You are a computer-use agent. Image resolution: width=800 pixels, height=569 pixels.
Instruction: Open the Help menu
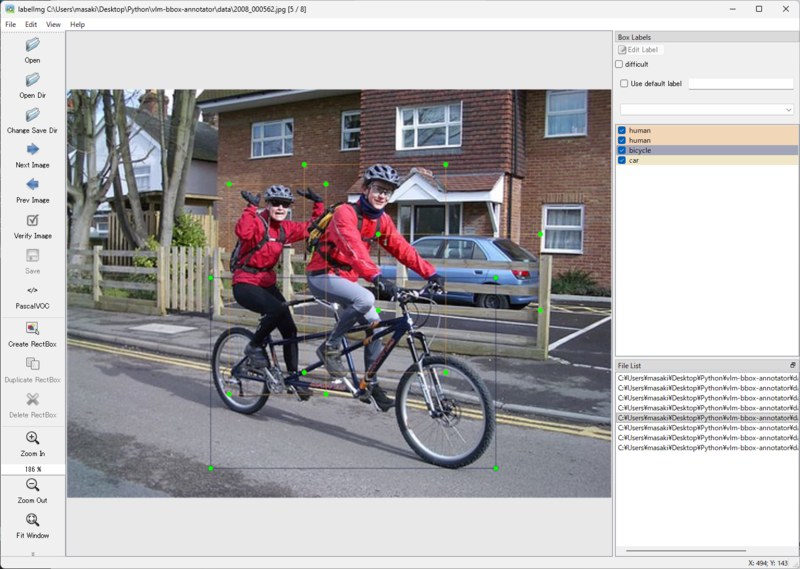point(78,24)
